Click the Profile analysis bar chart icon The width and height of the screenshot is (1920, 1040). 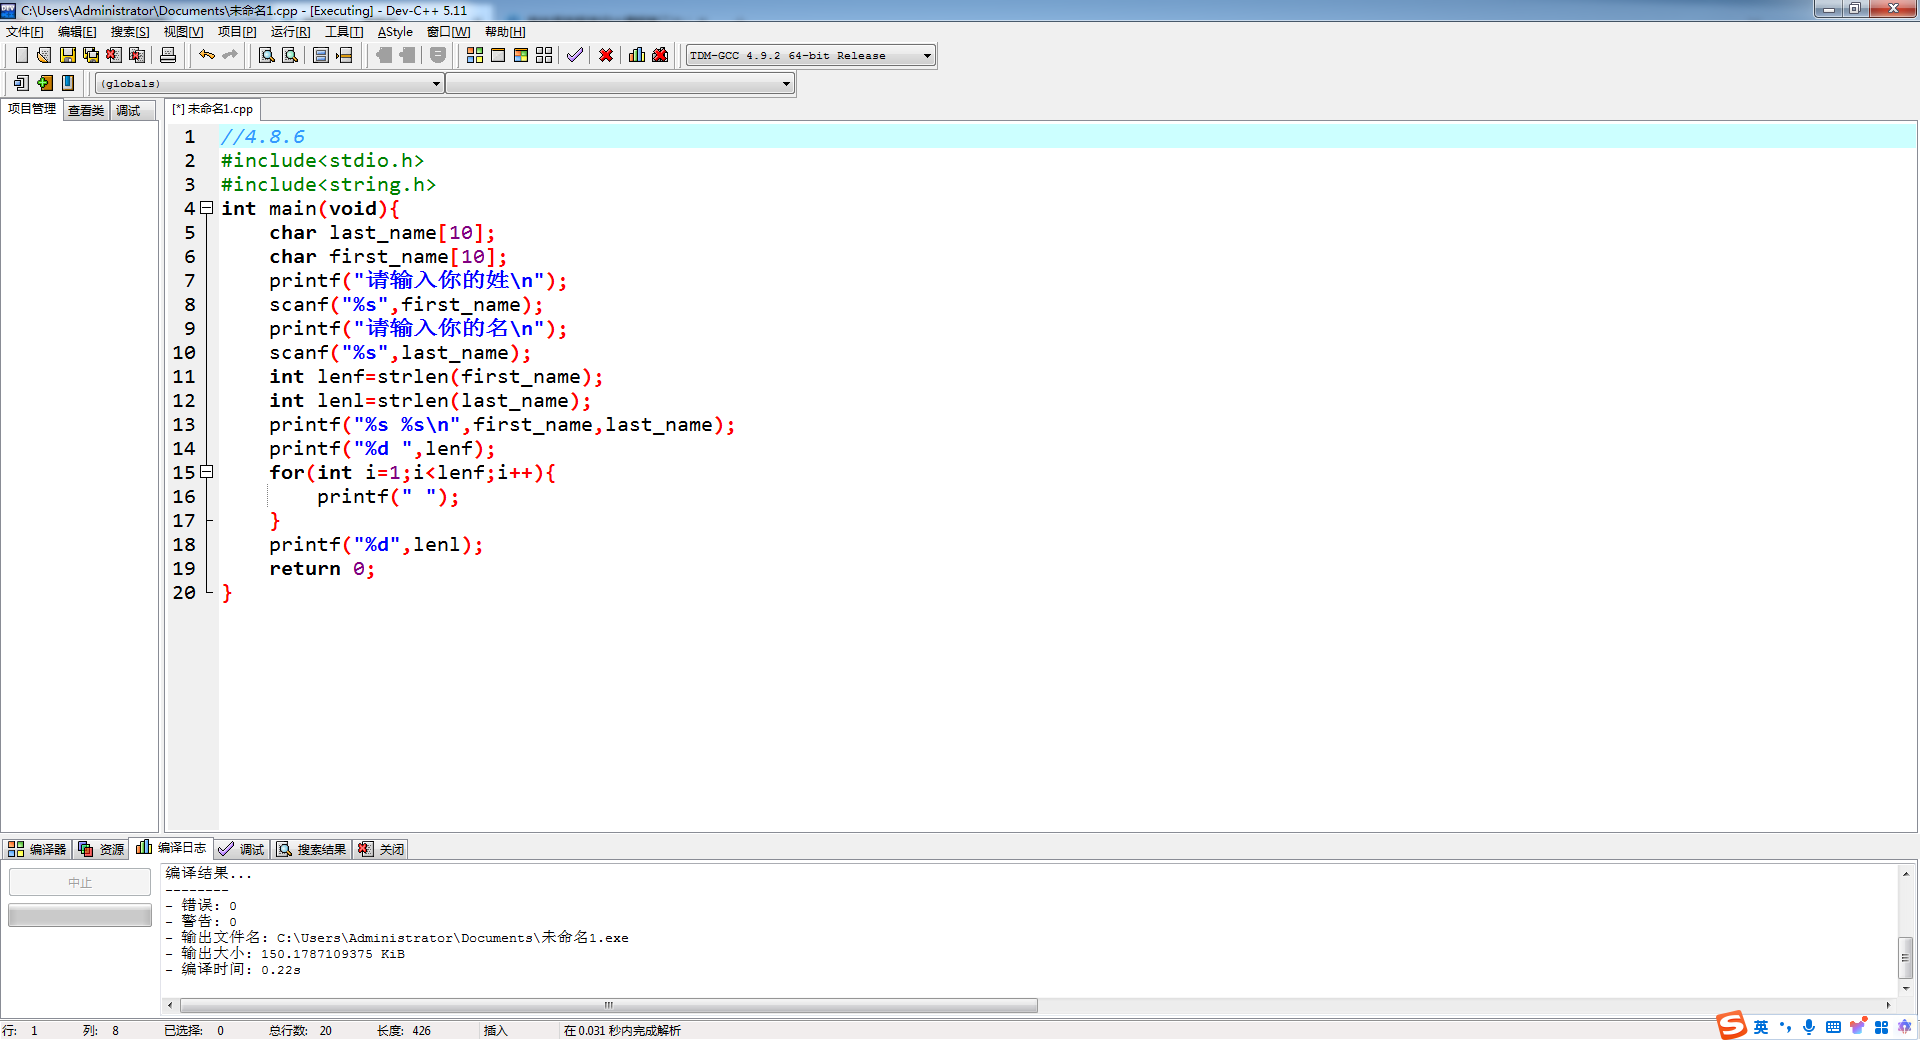pos(637,55)
